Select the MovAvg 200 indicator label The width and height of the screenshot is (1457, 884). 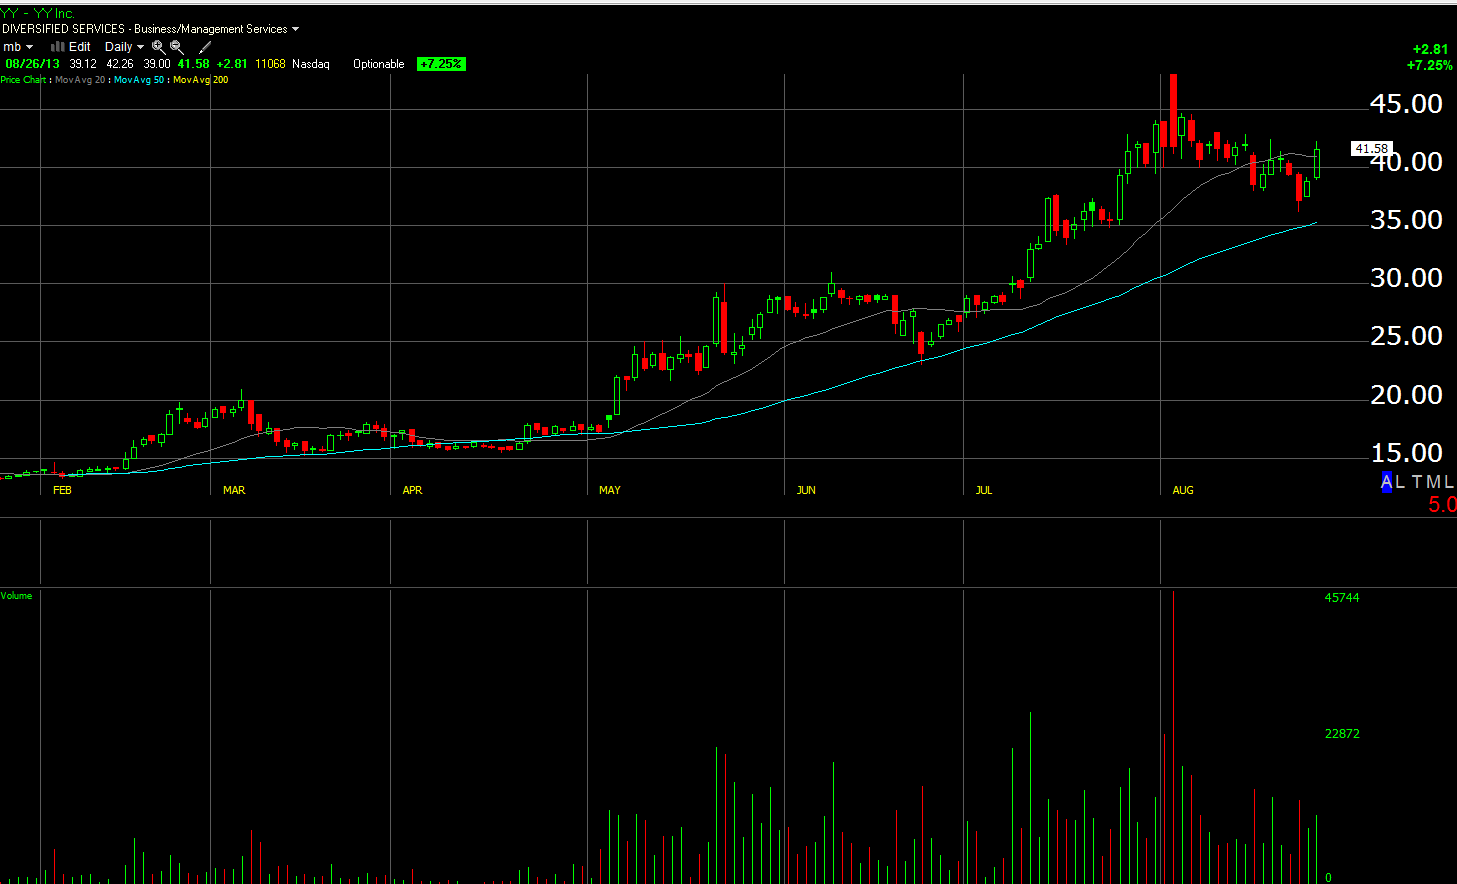(x=200, y=80)
